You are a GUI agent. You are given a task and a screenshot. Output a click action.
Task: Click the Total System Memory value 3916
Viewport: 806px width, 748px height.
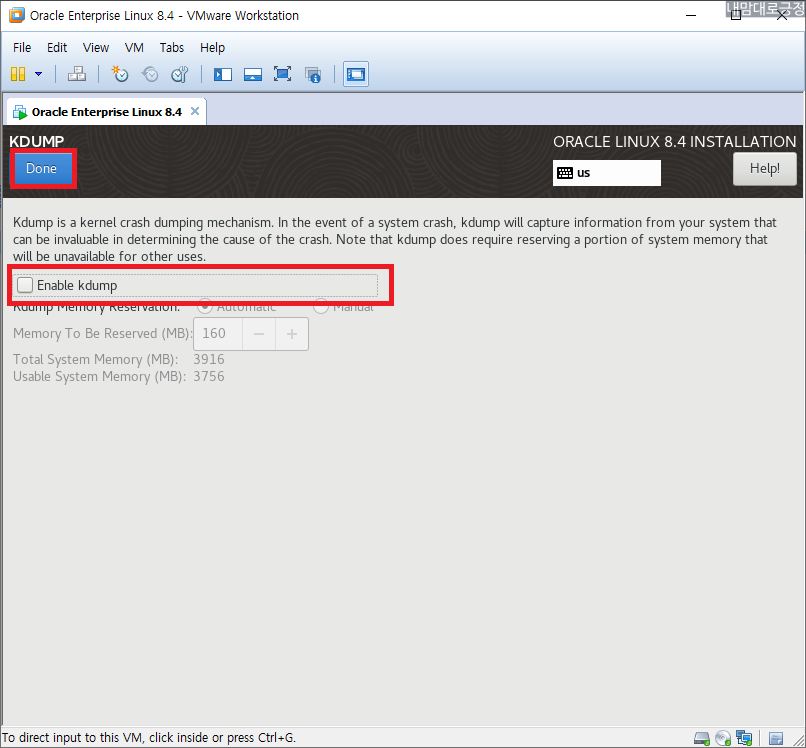(x=209, y=359)
